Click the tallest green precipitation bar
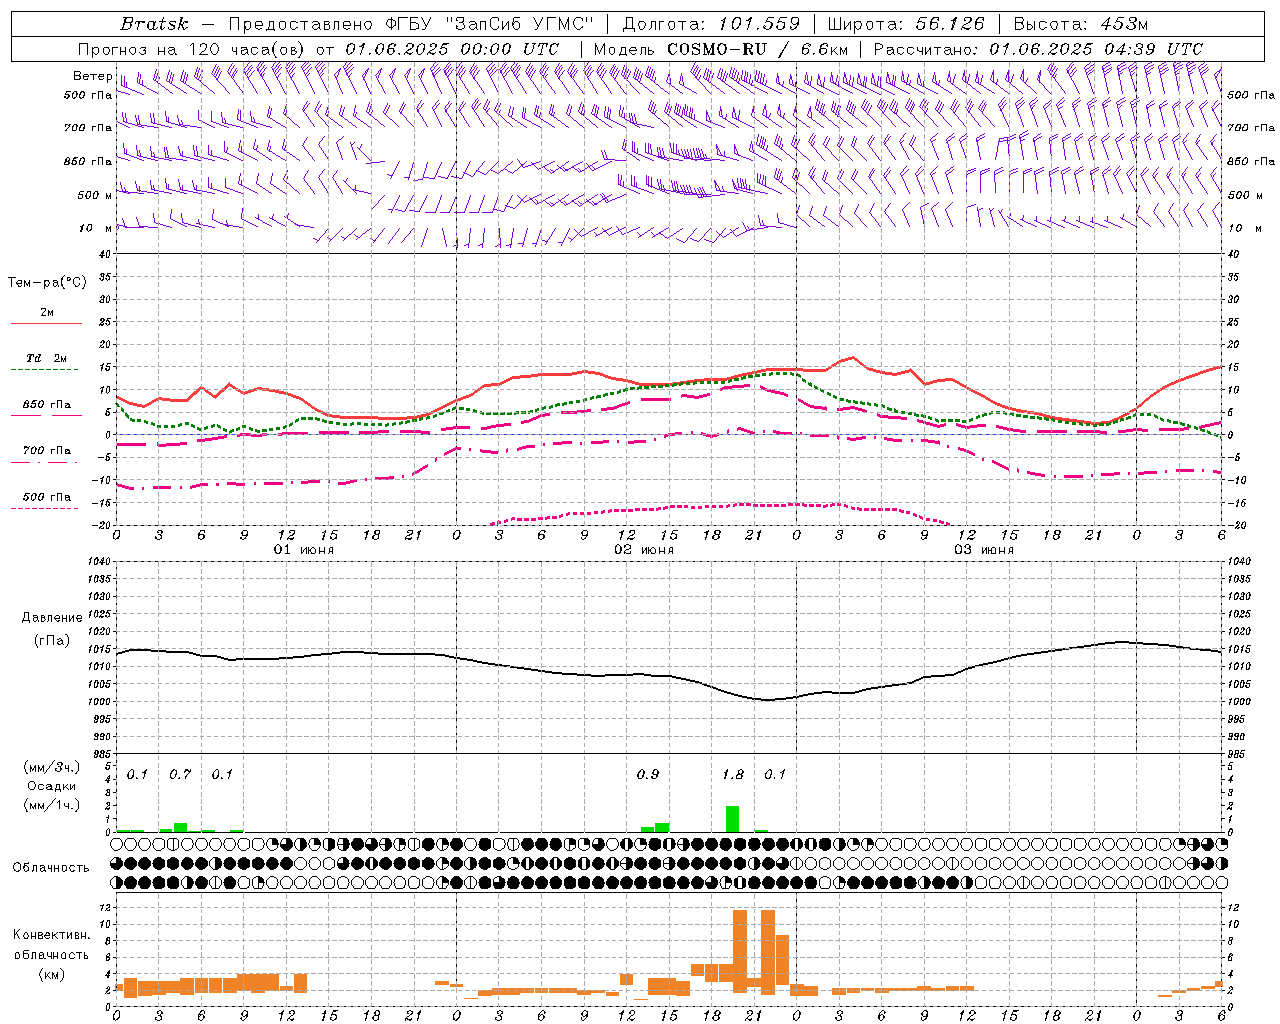Viewport: 1280px width, 1024px height. pyautogui.click(x=733, y=819)
